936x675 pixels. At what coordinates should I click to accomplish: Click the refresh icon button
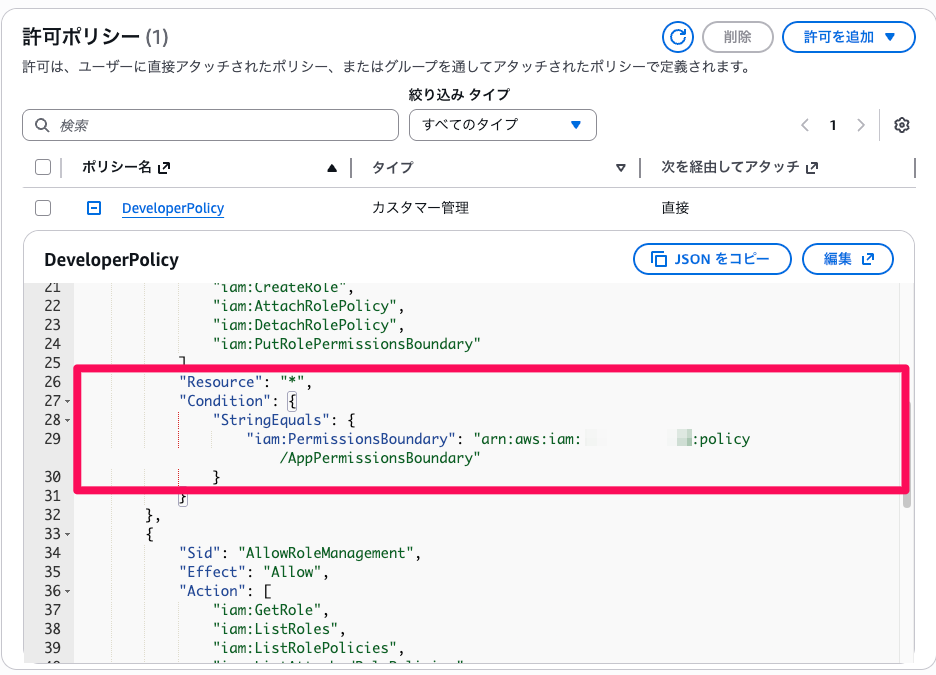tap(678, 37)
